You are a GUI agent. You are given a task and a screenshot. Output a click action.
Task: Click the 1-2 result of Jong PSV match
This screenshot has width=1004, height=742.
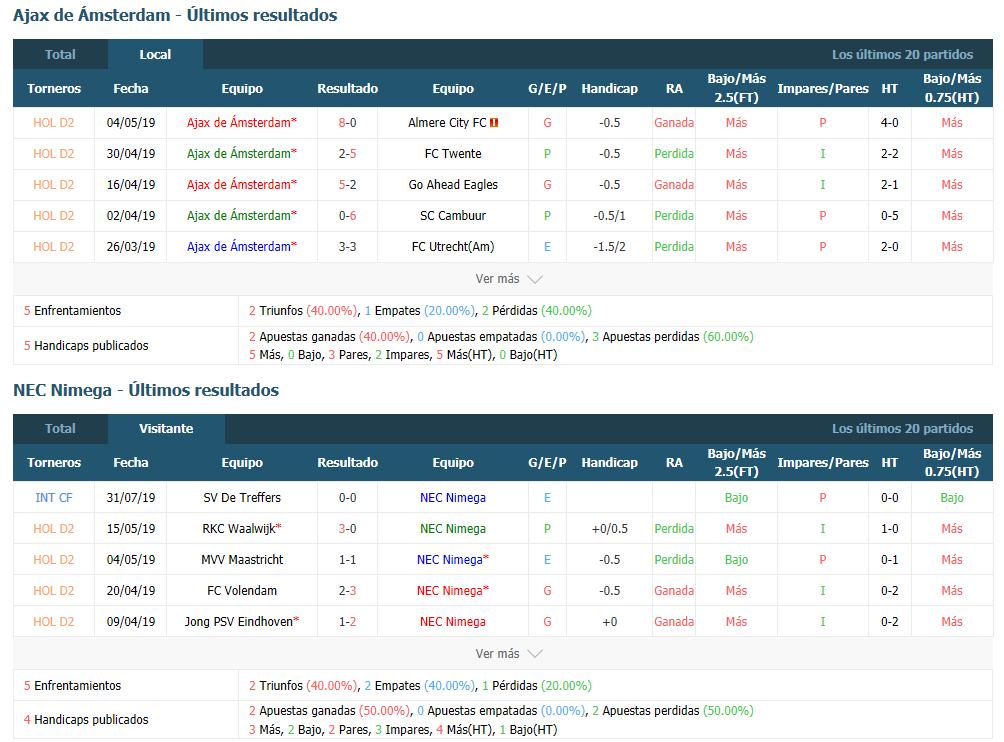pyautogui.click(x=348, y=622)
